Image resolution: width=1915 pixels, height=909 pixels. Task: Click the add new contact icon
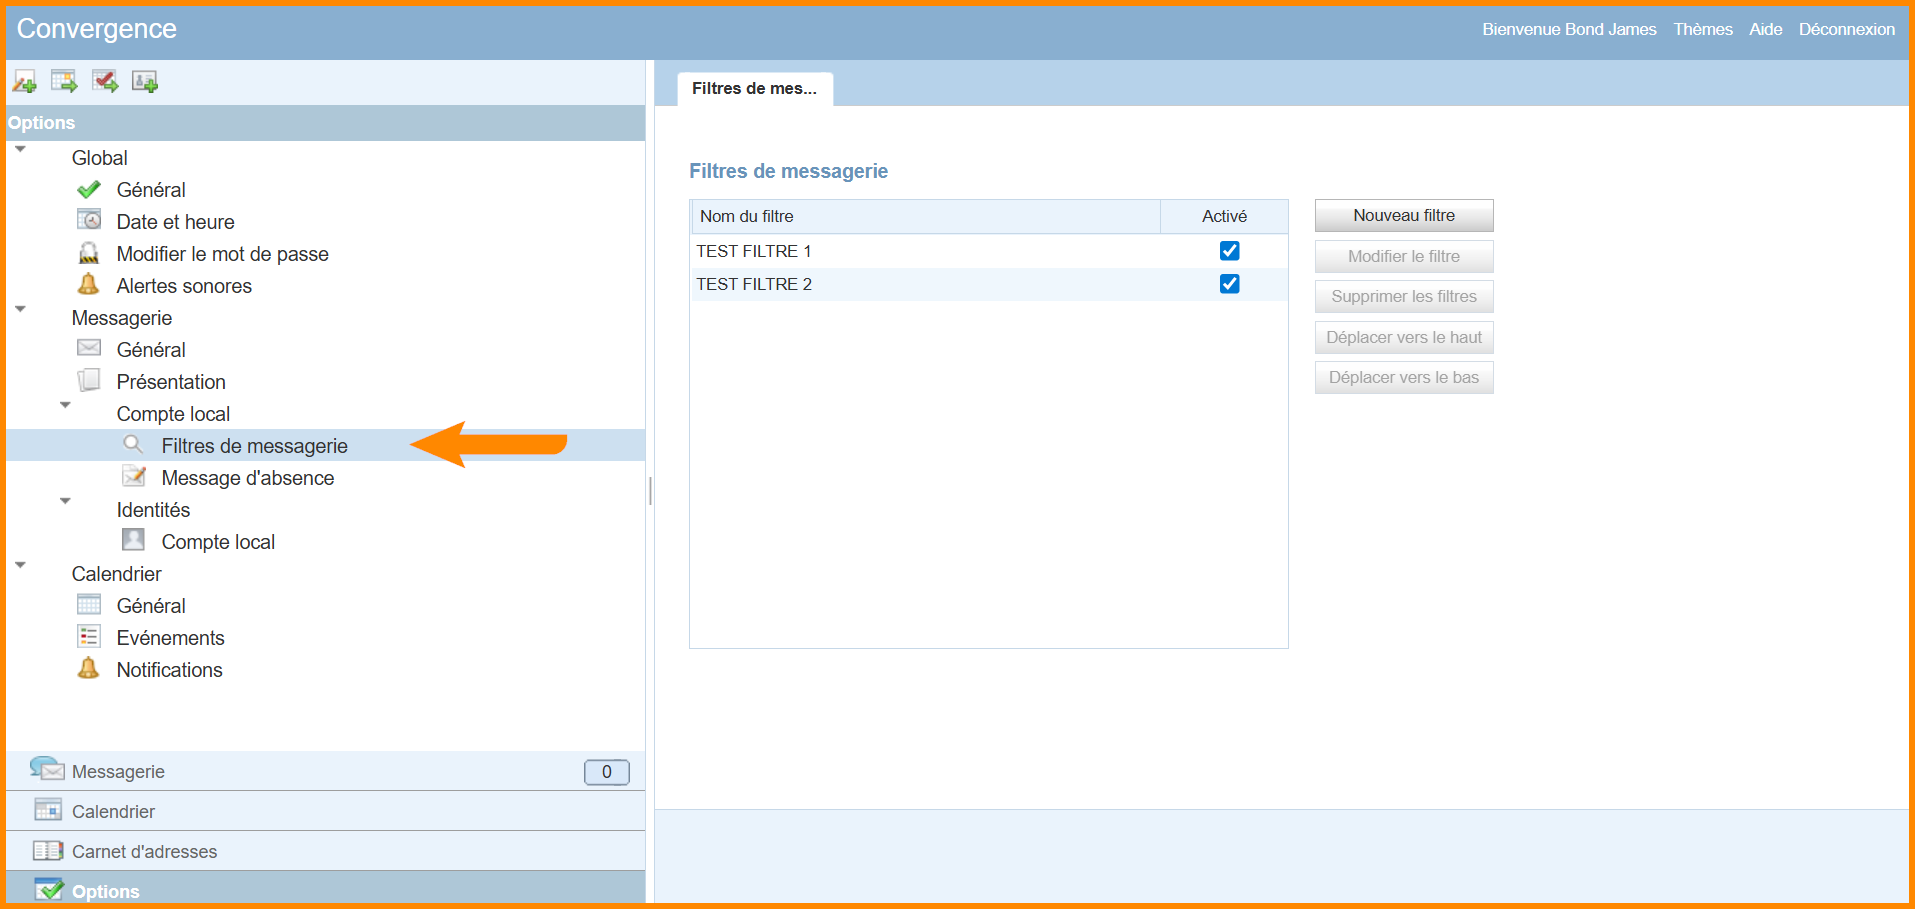click(x=145, y=82)
